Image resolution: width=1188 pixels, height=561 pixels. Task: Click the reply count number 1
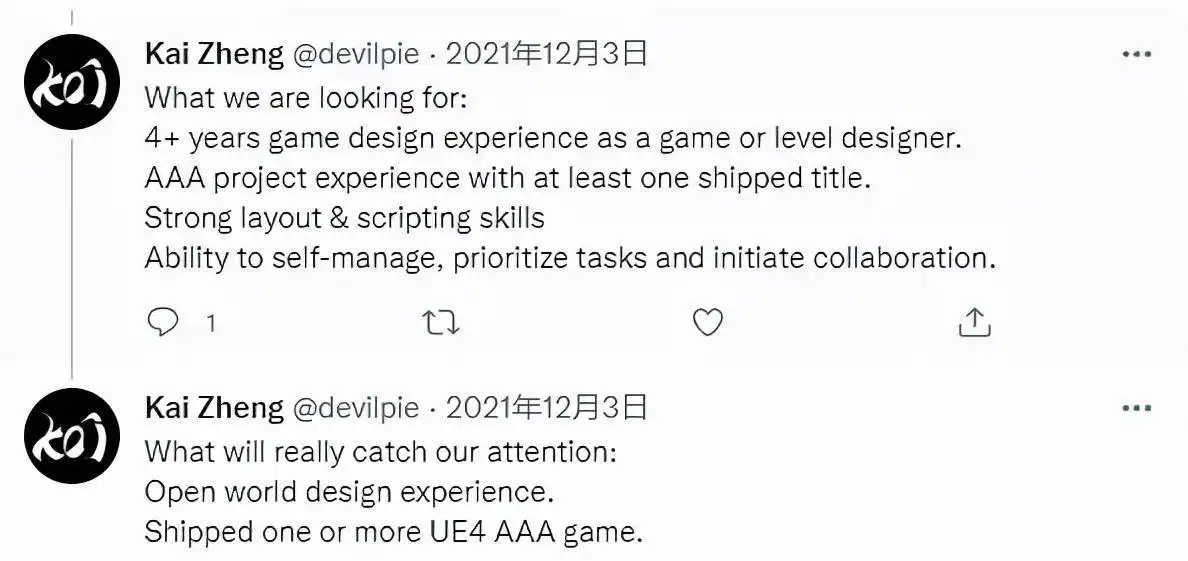pos(211,324)
